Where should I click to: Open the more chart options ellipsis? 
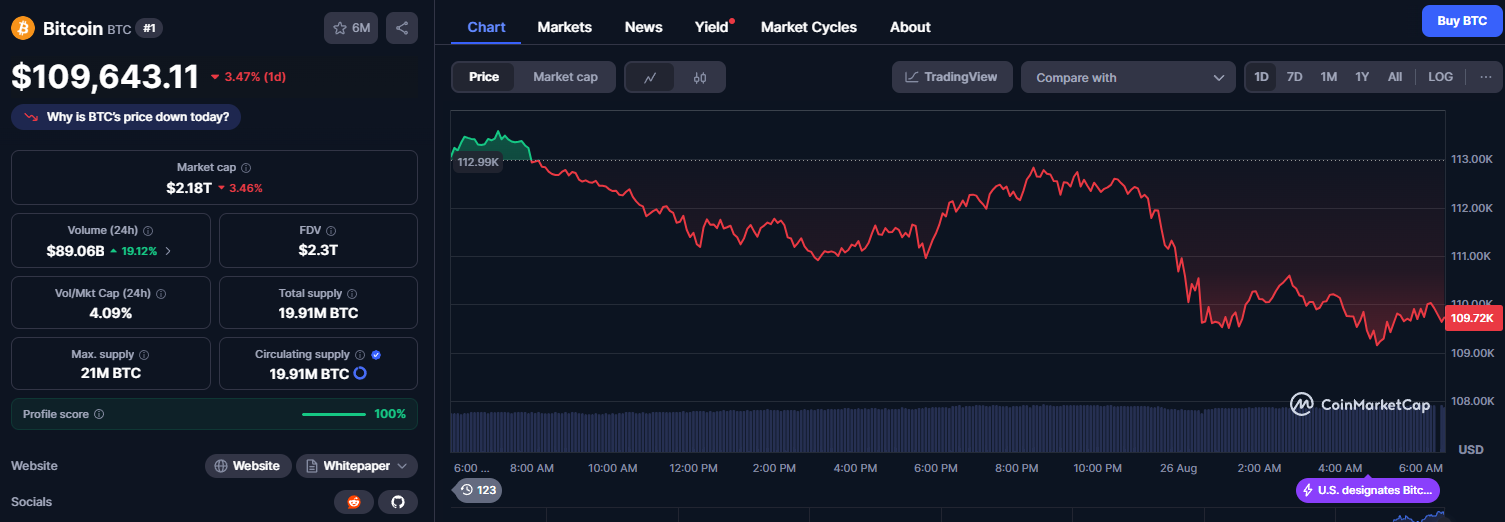(x=1485, y=77)
